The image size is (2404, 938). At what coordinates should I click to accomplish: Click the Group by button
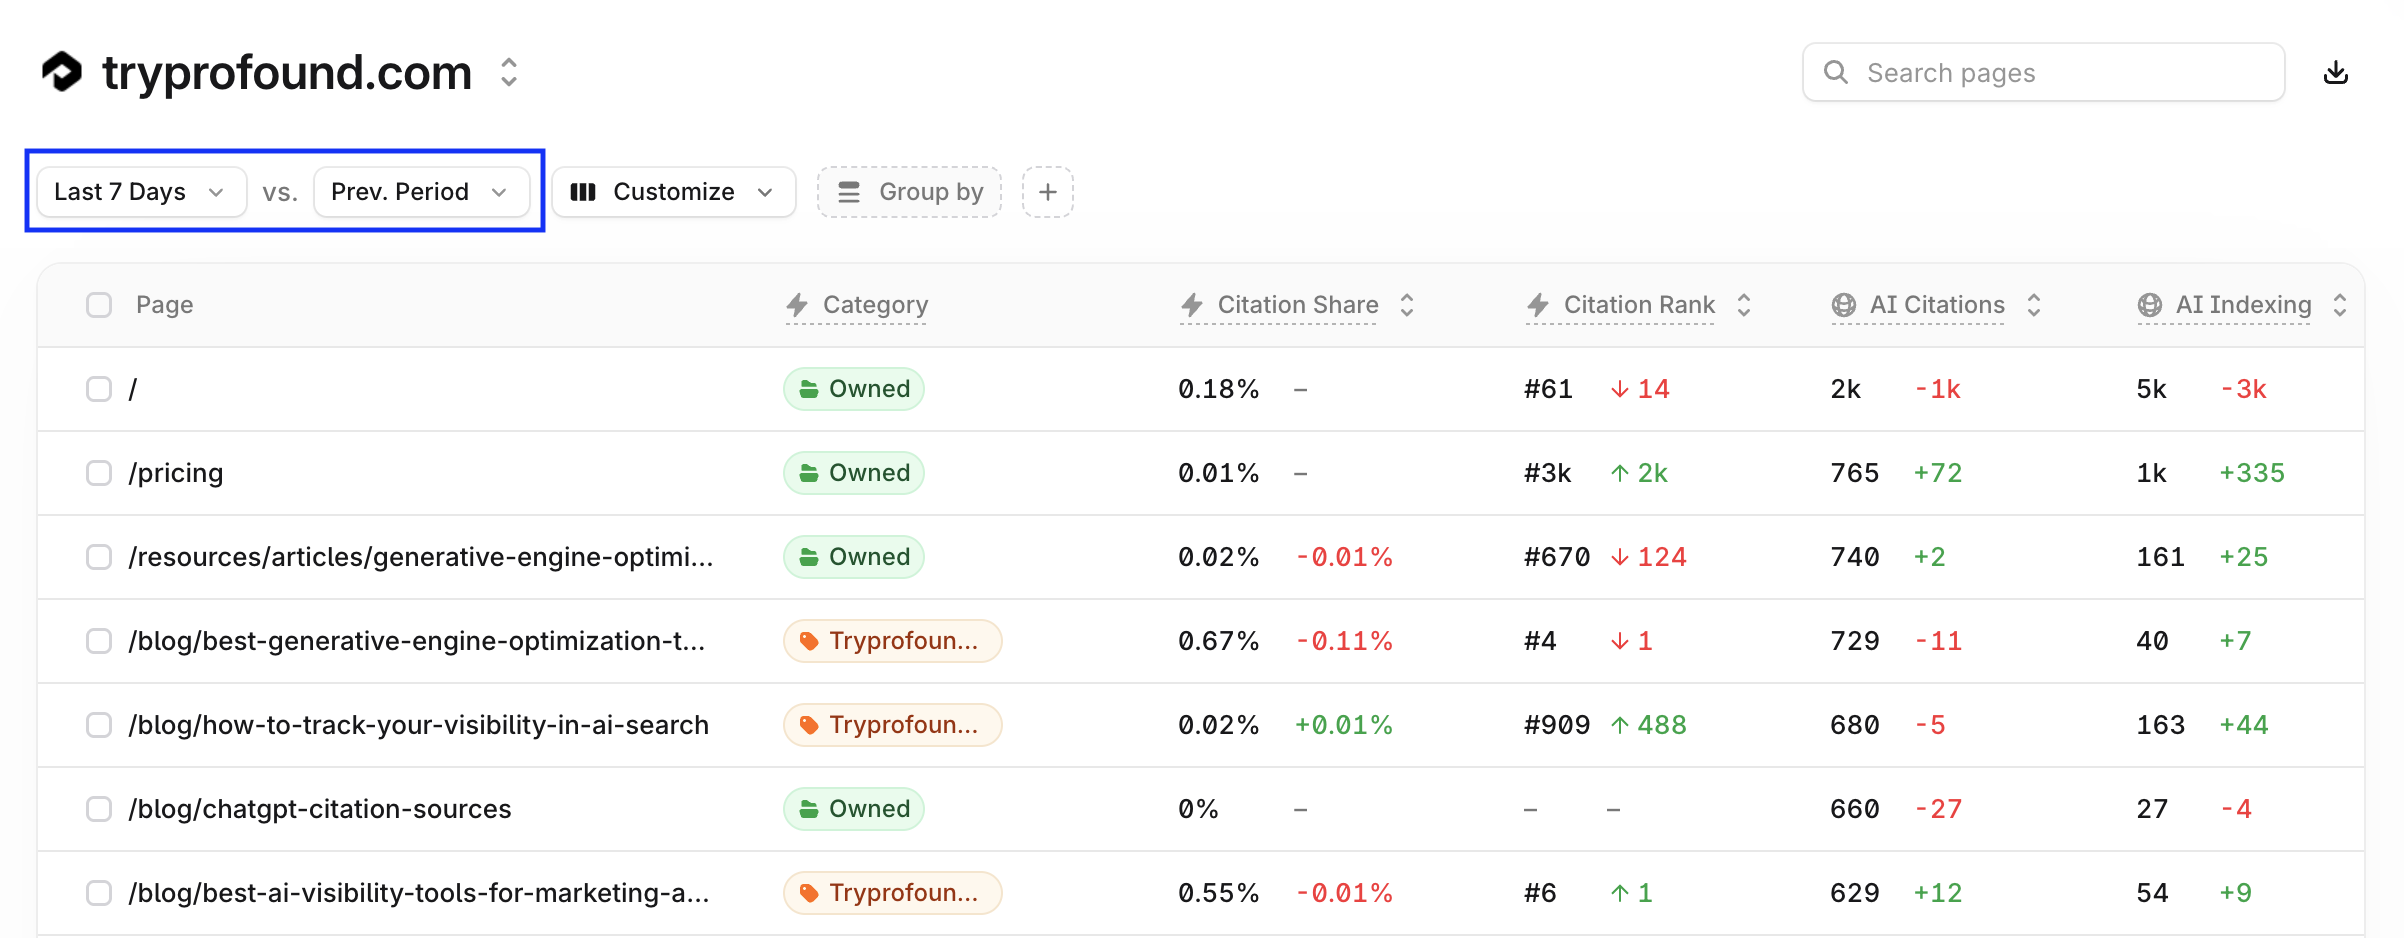(x=909, y=192)
